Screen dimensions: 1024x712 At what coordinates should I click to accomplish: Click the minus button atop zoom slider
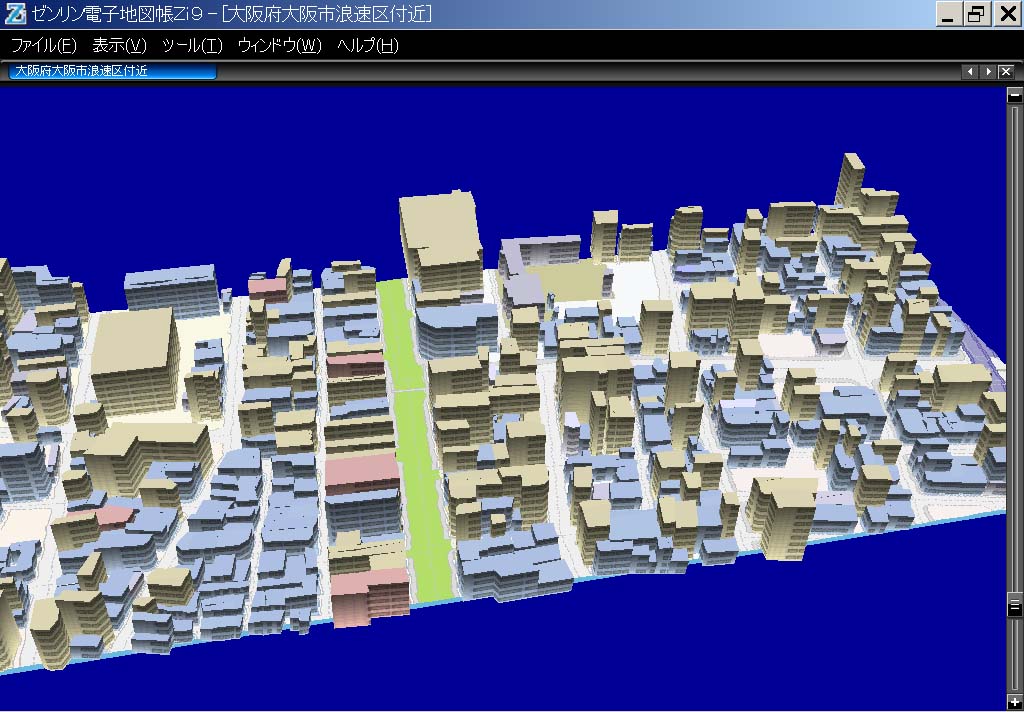pos(1015,96)
